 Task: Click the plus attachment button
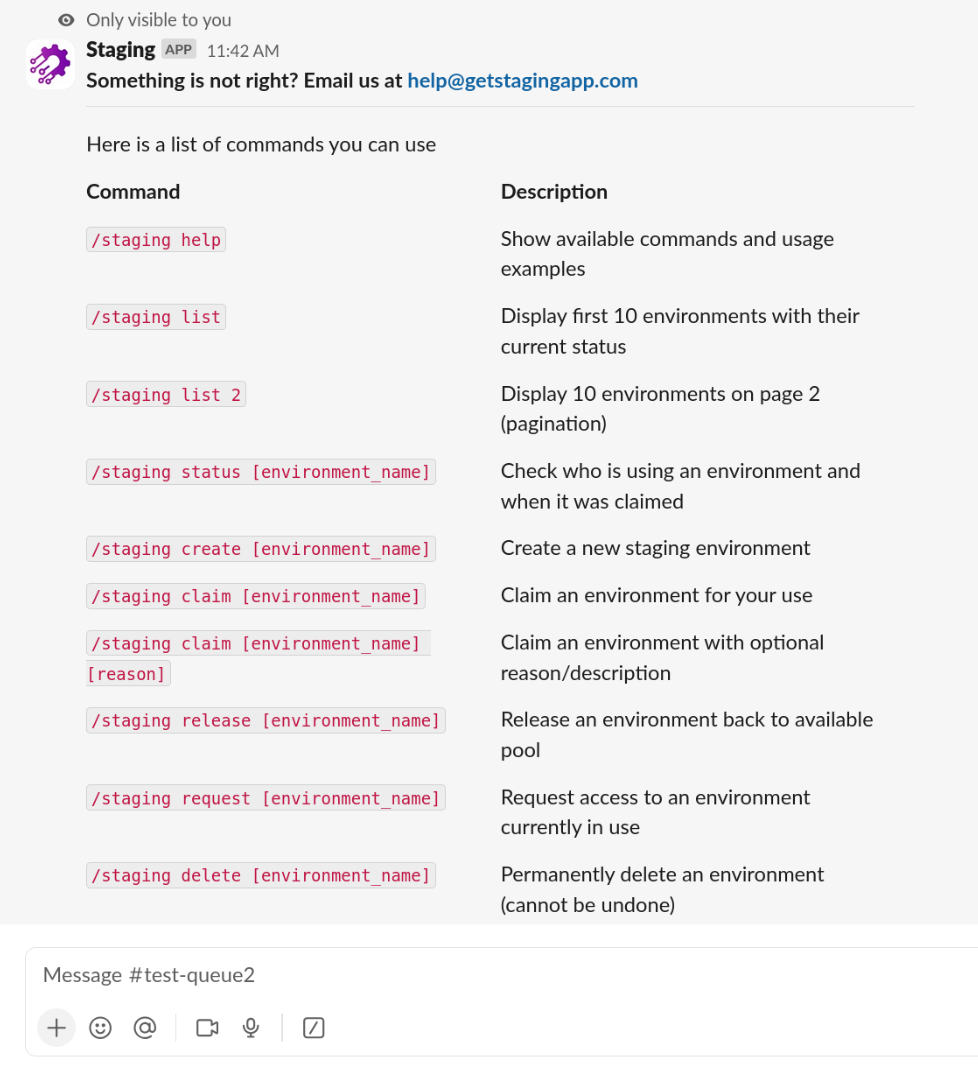coord(56,1027)
